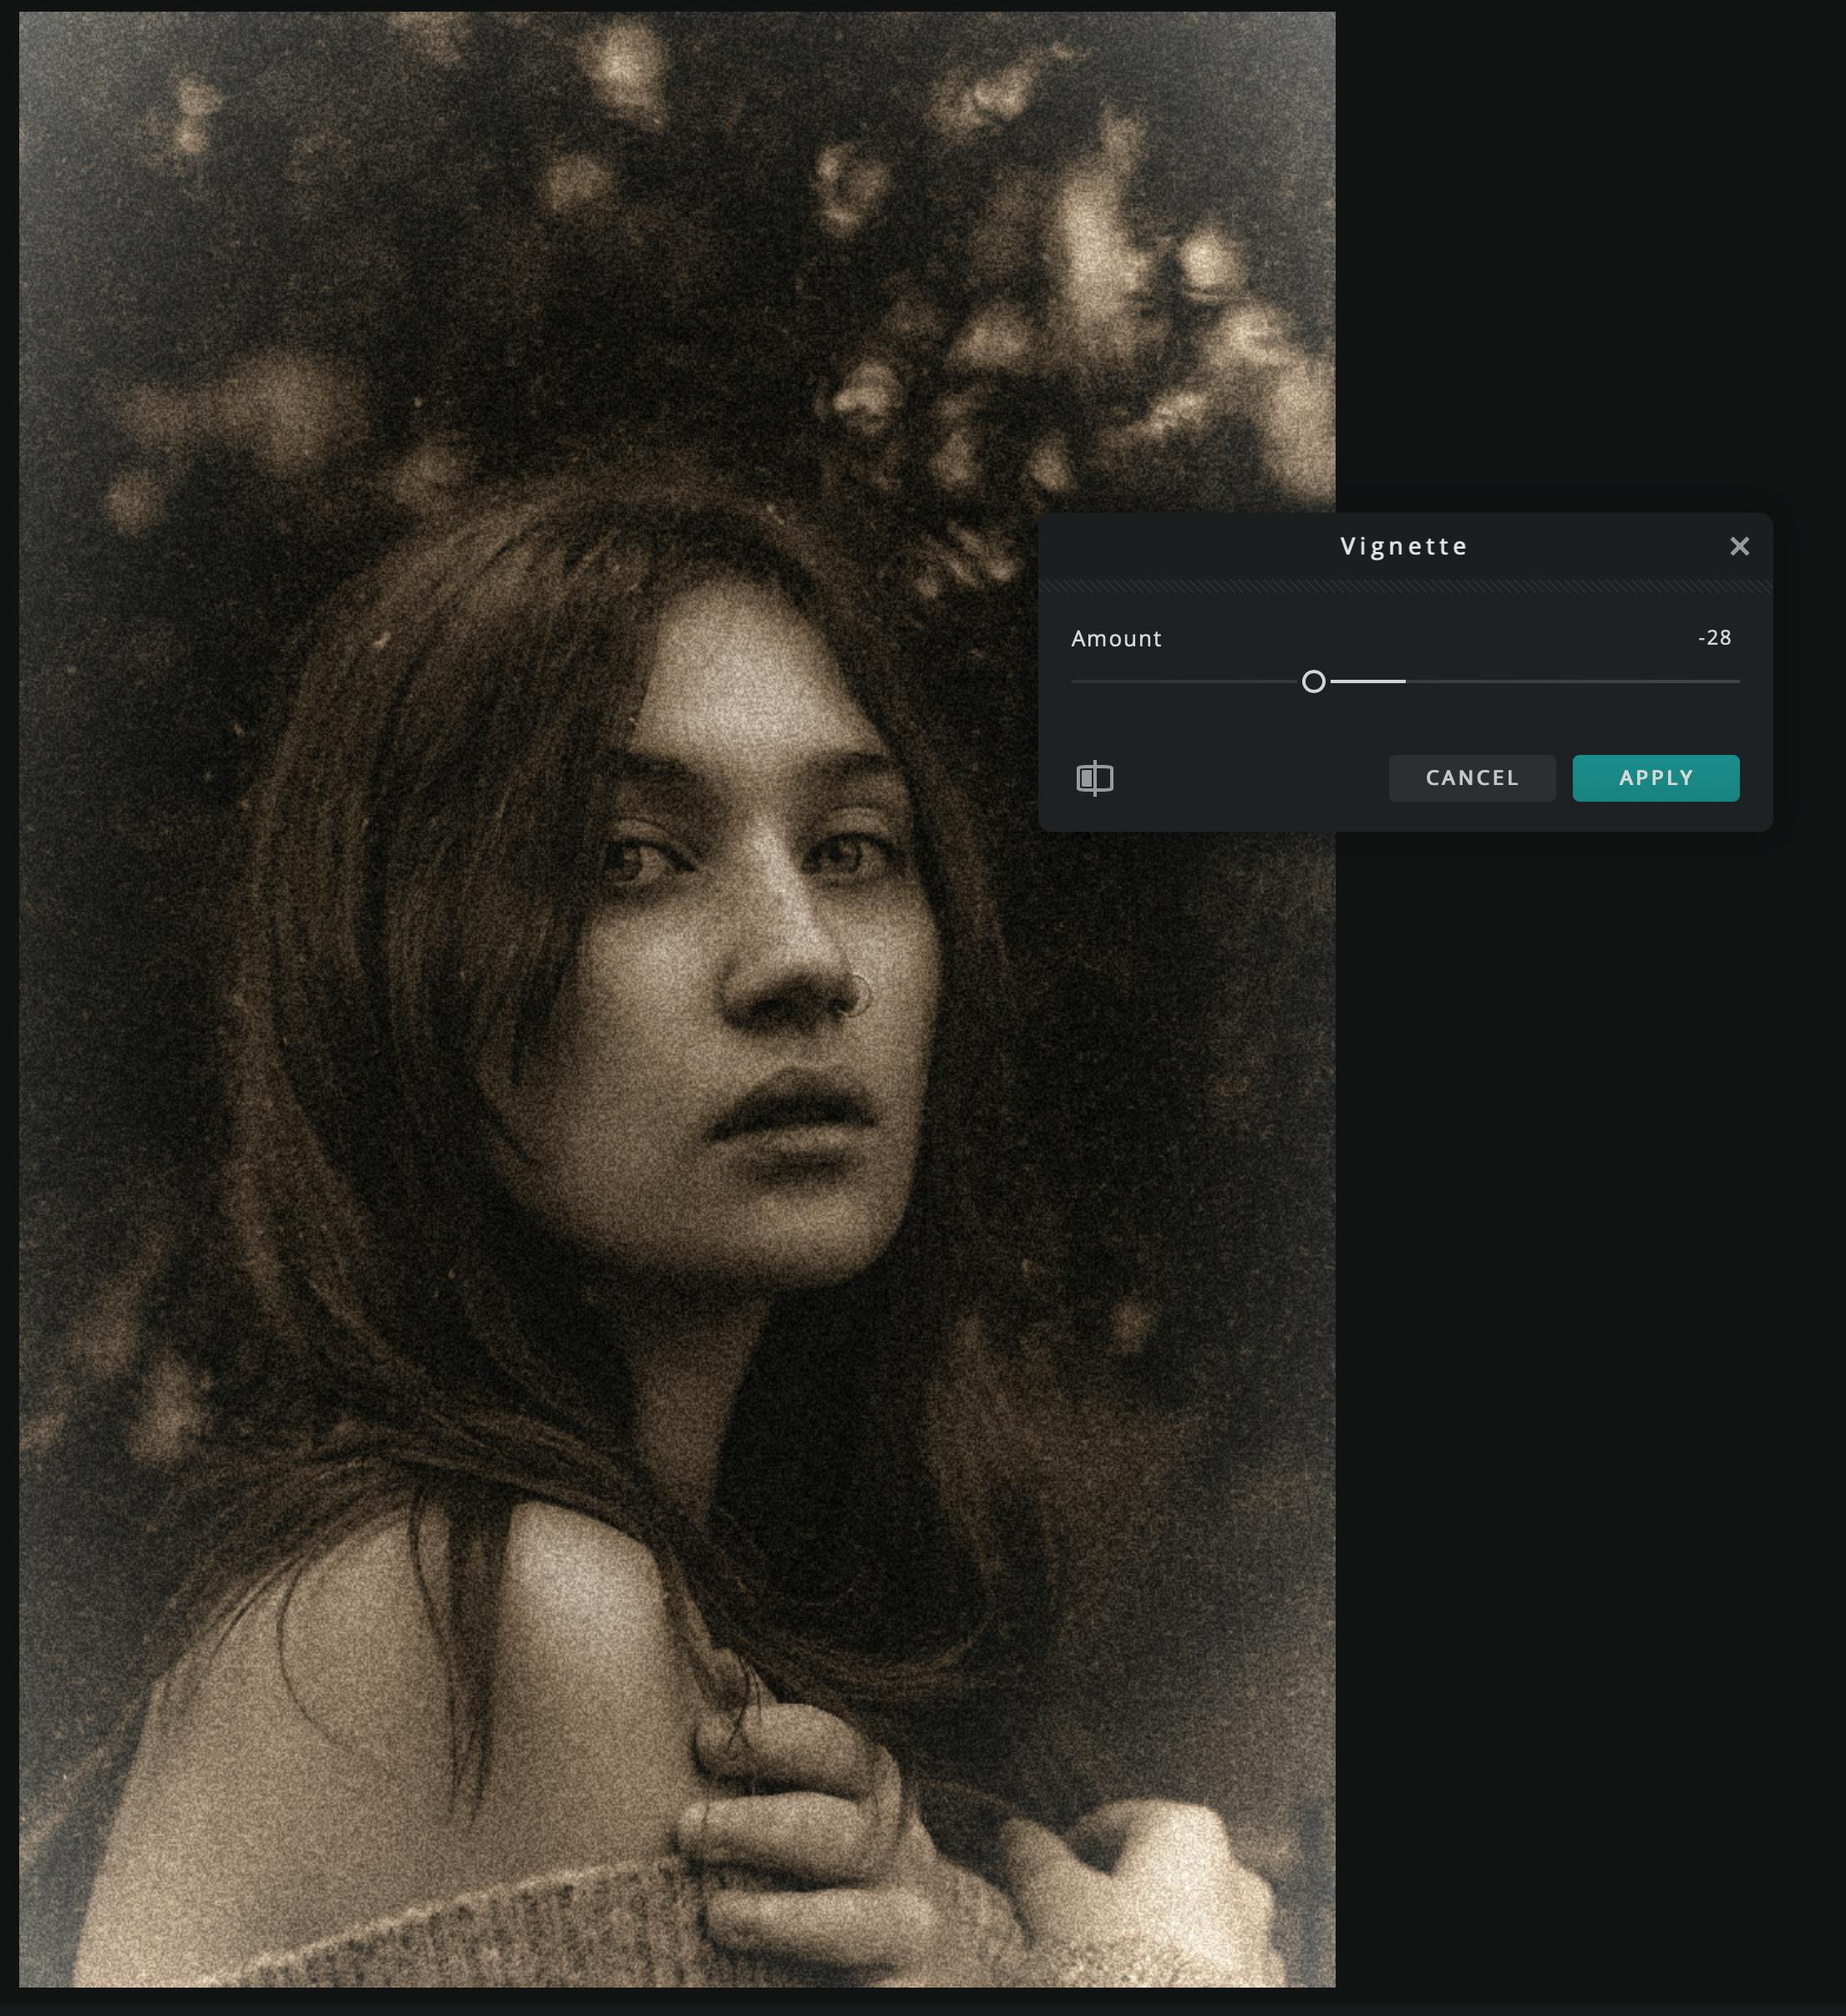The width and height of the screenshot is (1846, 2016).
Task: Cancel the vignette adjustment
Action: [1471, 778]
